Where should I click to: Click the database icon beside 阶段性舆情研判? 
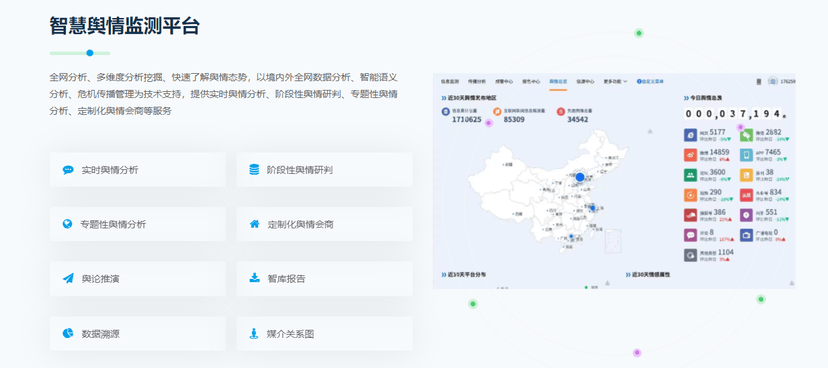(x=255, y=169)
